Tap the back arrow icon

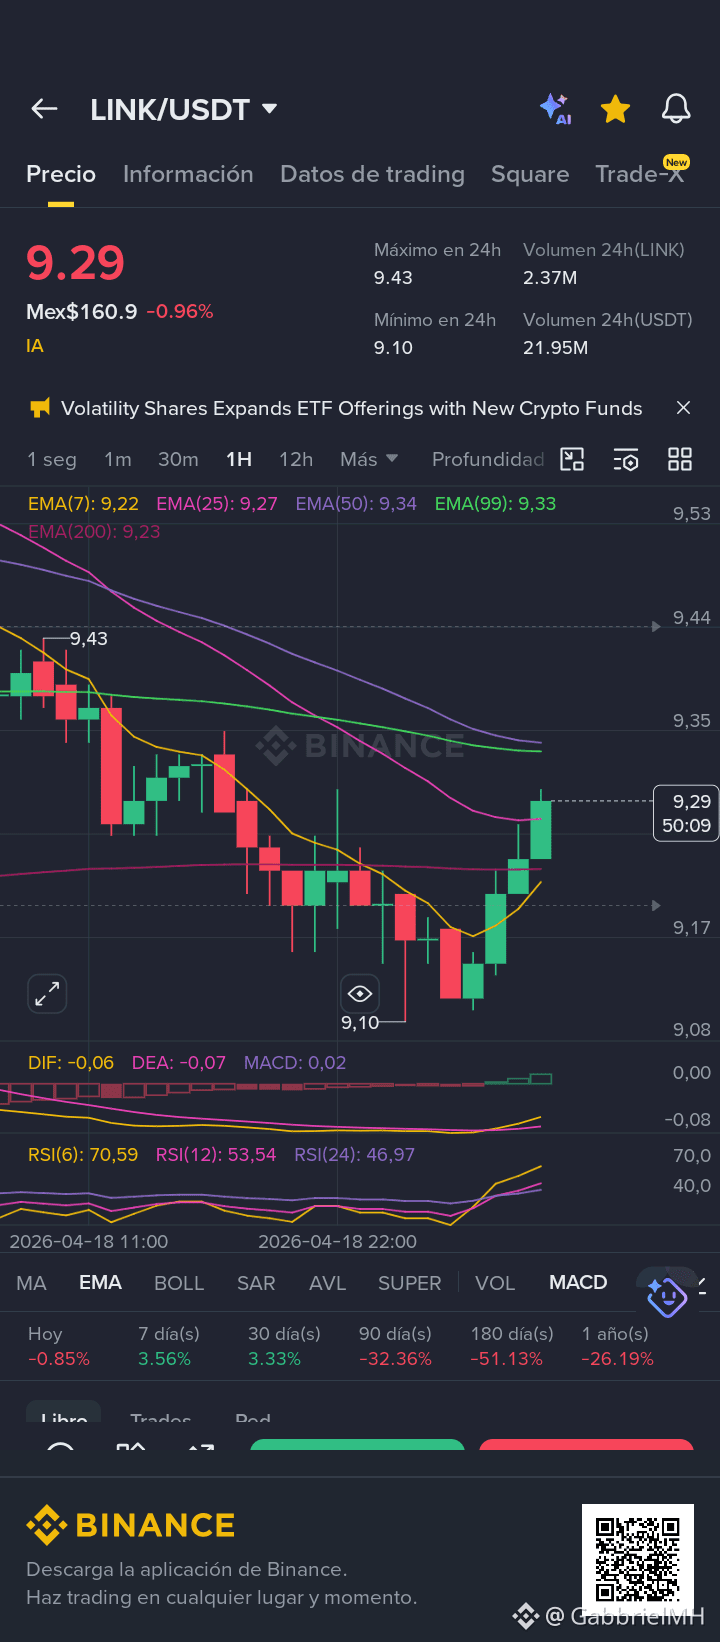click(44, 109)
